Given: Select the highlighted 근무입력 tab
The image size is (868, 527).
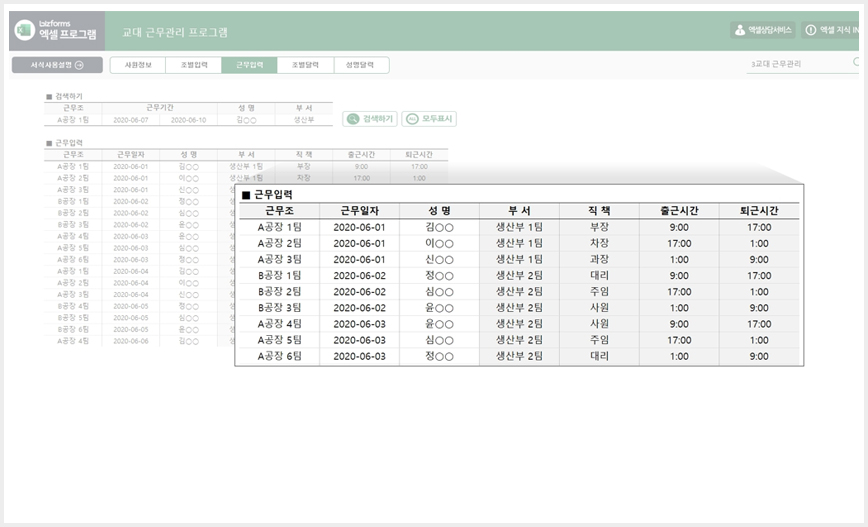Looking at the screenshot, I should pyautogui.click(x=249, y=65).
